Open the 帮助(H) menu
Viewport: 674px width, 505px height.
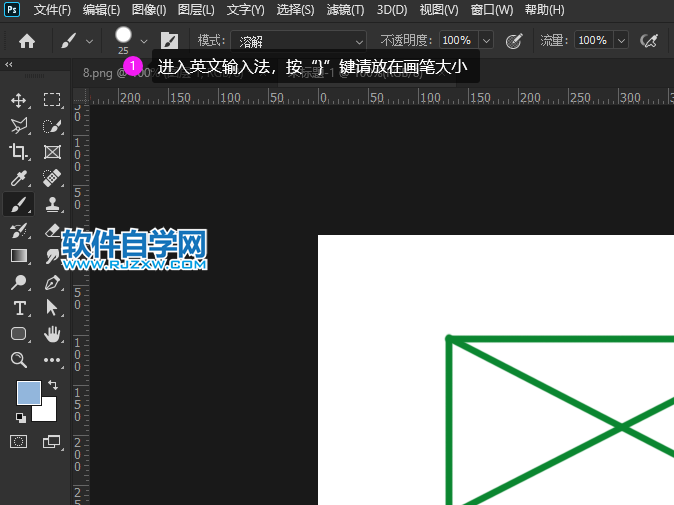tap(544, 9)
